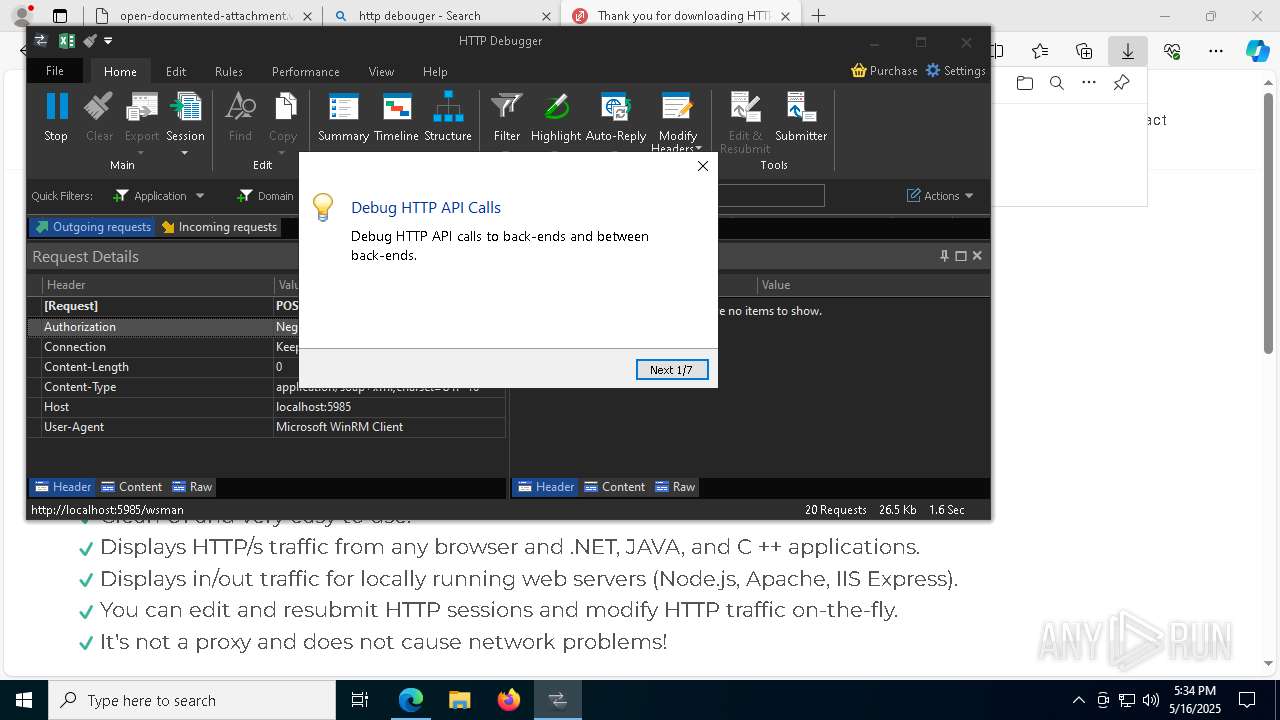Click the Find tool icon
Screen dimensions: 1280x720
click(240, 116)
